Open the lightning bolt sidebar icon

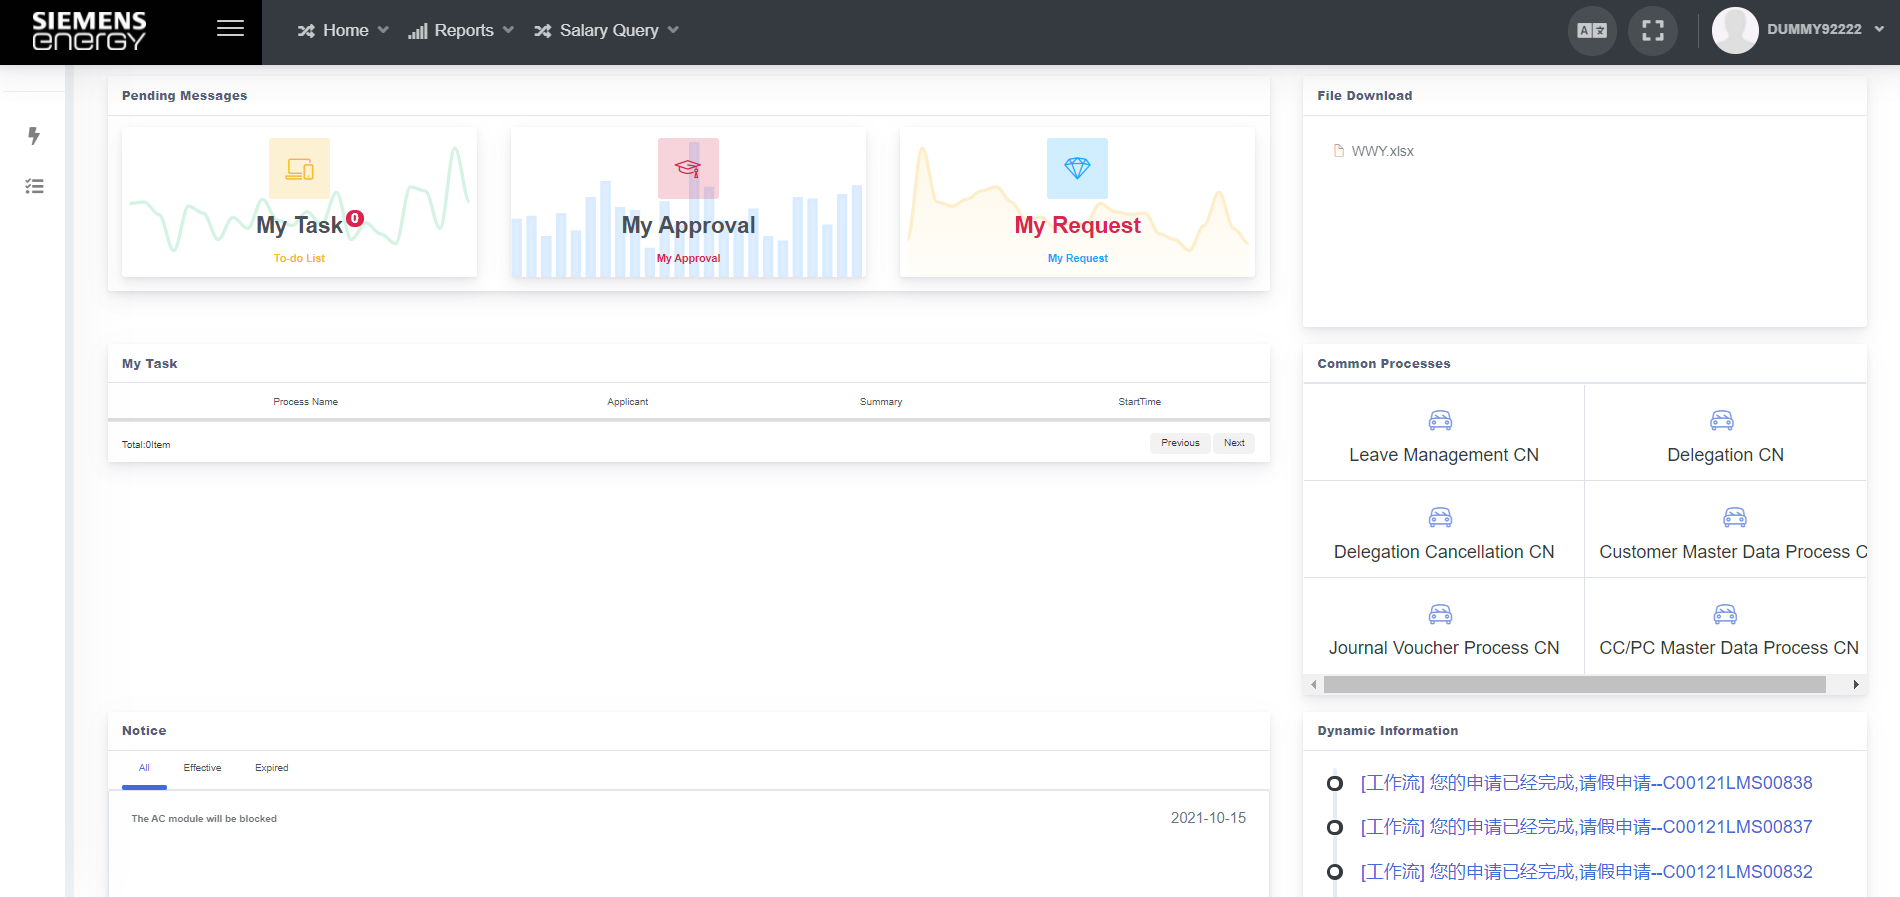pos(34,136)
